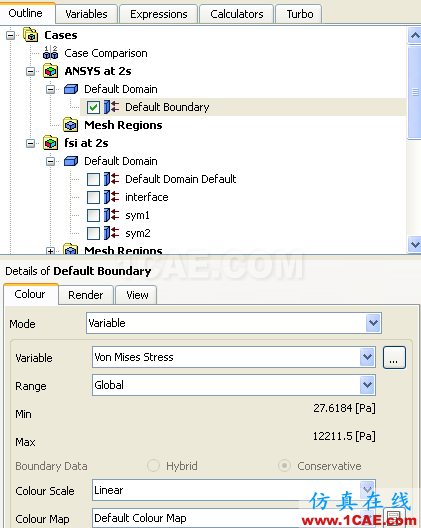Click the interface boundary icon
This screenshot has width=421, height=528.
111,197
